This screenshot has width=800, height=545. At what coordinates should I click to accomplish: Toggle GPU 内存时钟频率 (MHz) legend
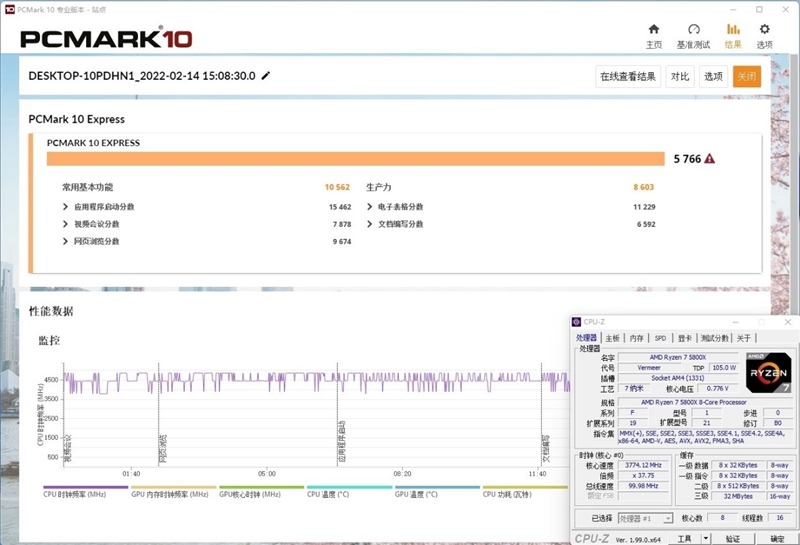(x=173, y=492)
